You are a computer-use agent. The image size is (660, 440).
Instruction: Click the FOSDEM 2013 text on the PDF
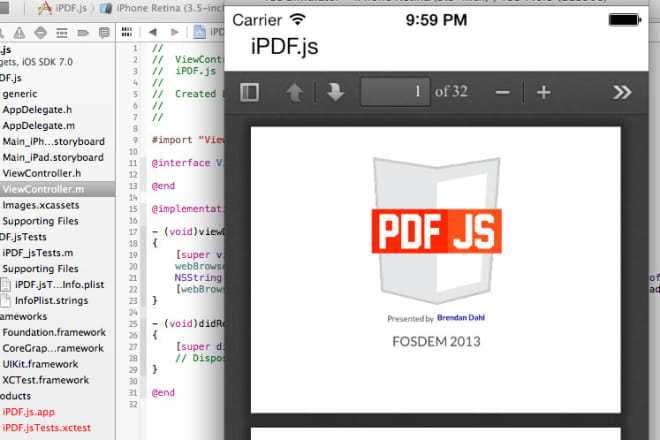click(436, 341)
